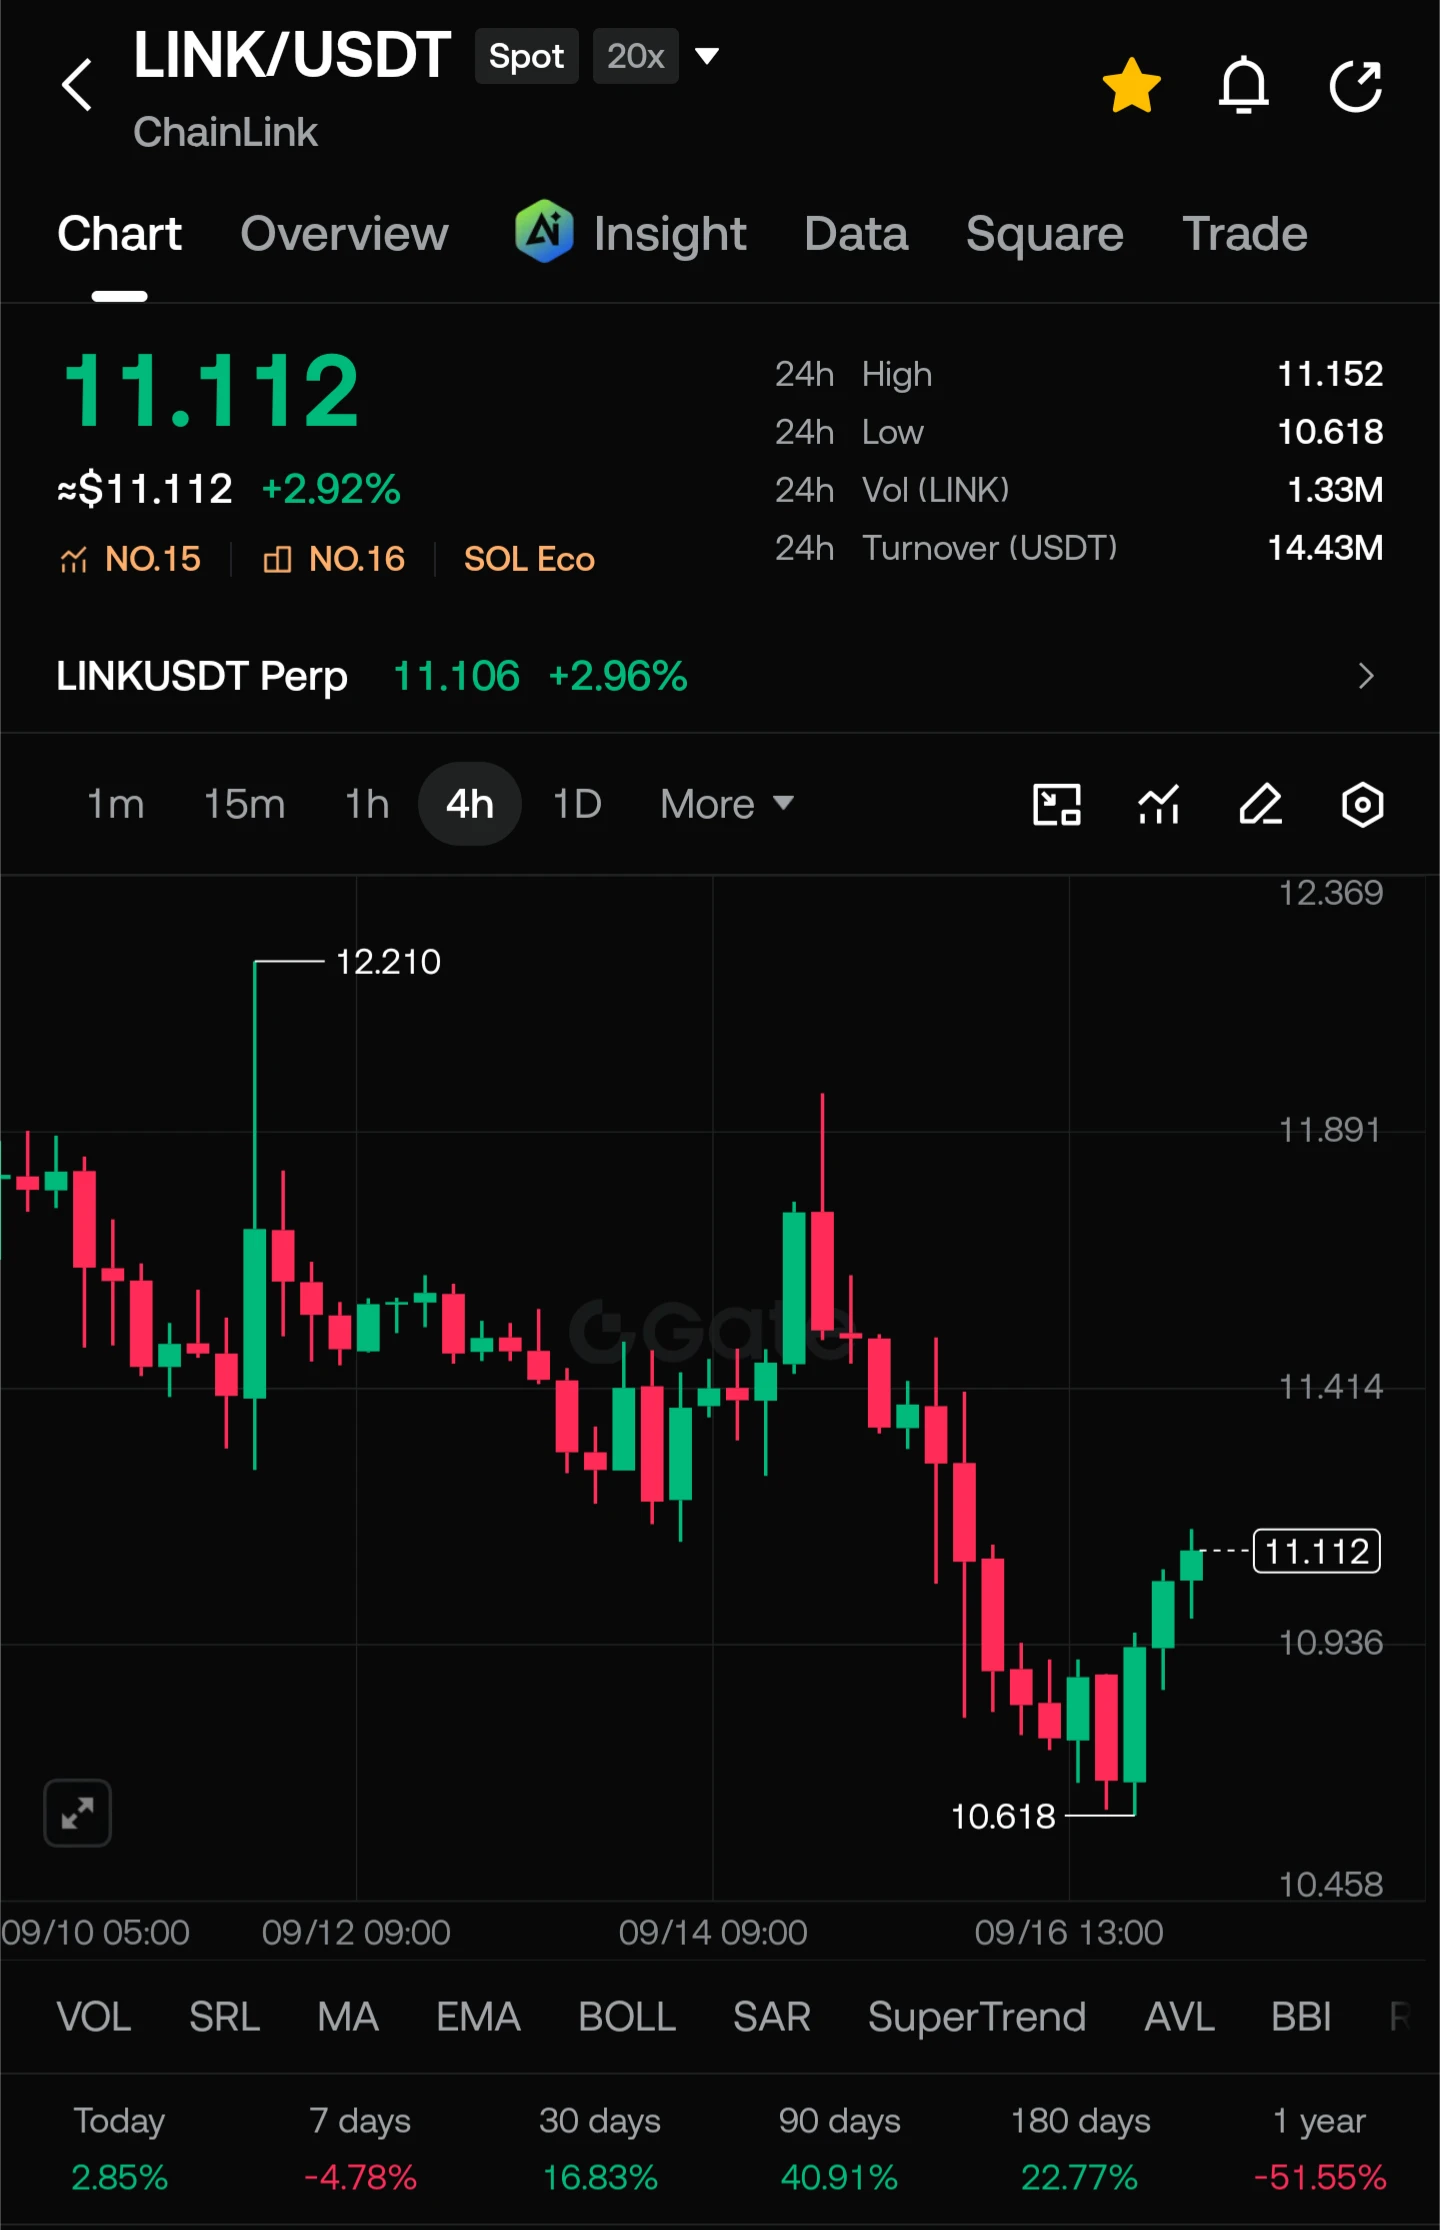Open chart settings hexagon icon
This screenshot has width=1440, height=2230.
pyautogui.click(x=1362, y=804)
